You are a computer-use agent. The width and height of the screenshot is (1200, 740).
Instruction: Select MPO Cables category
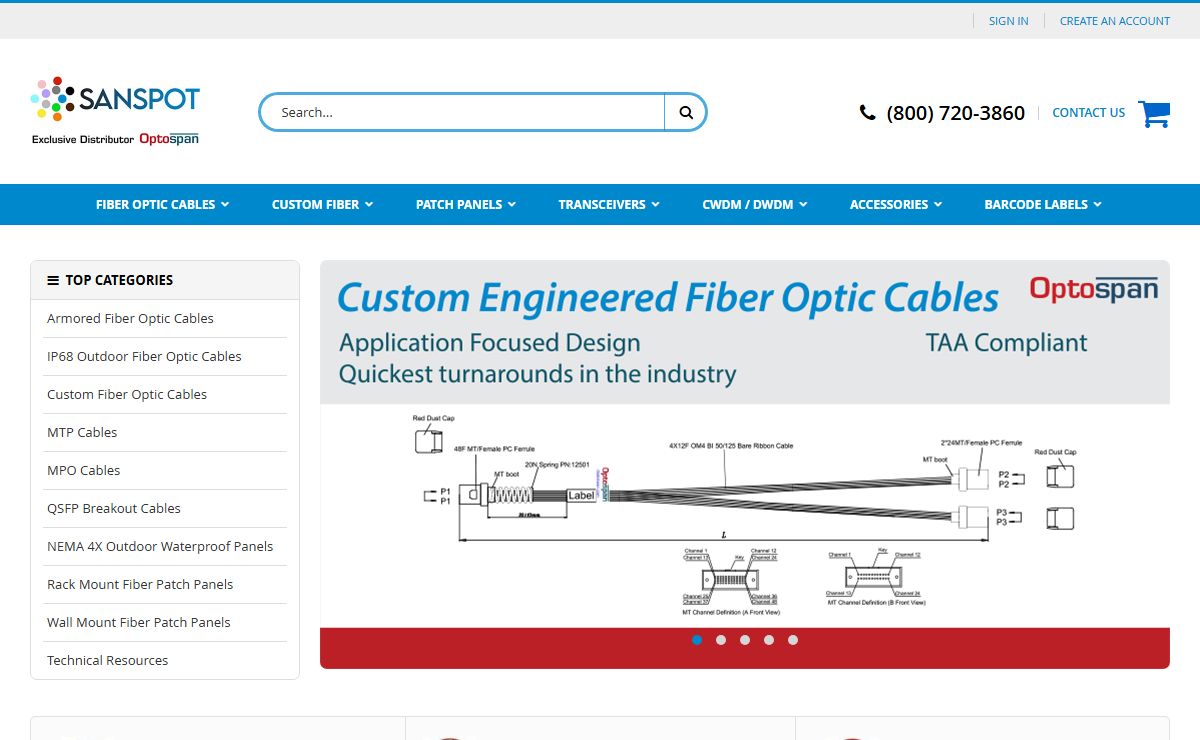[x=83, y=470]
